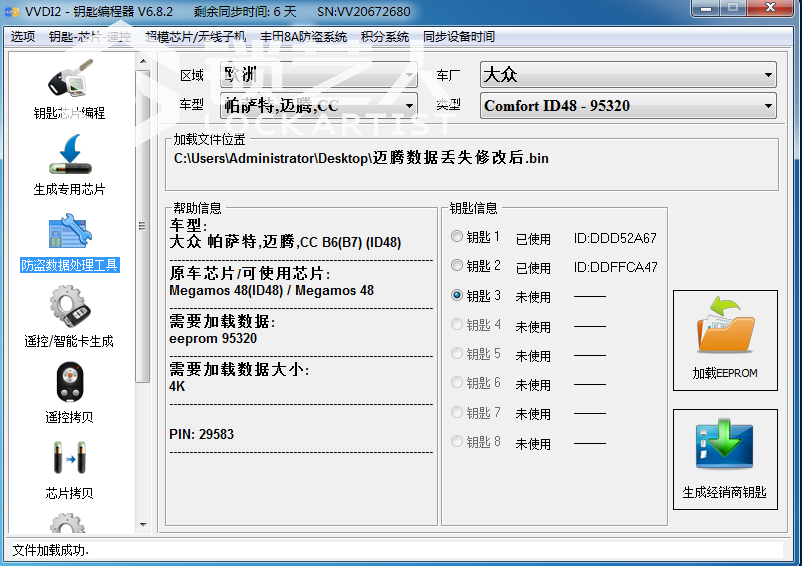
Task: Open the 超模芯片/无线子机 menu
Action: point(196,37)
